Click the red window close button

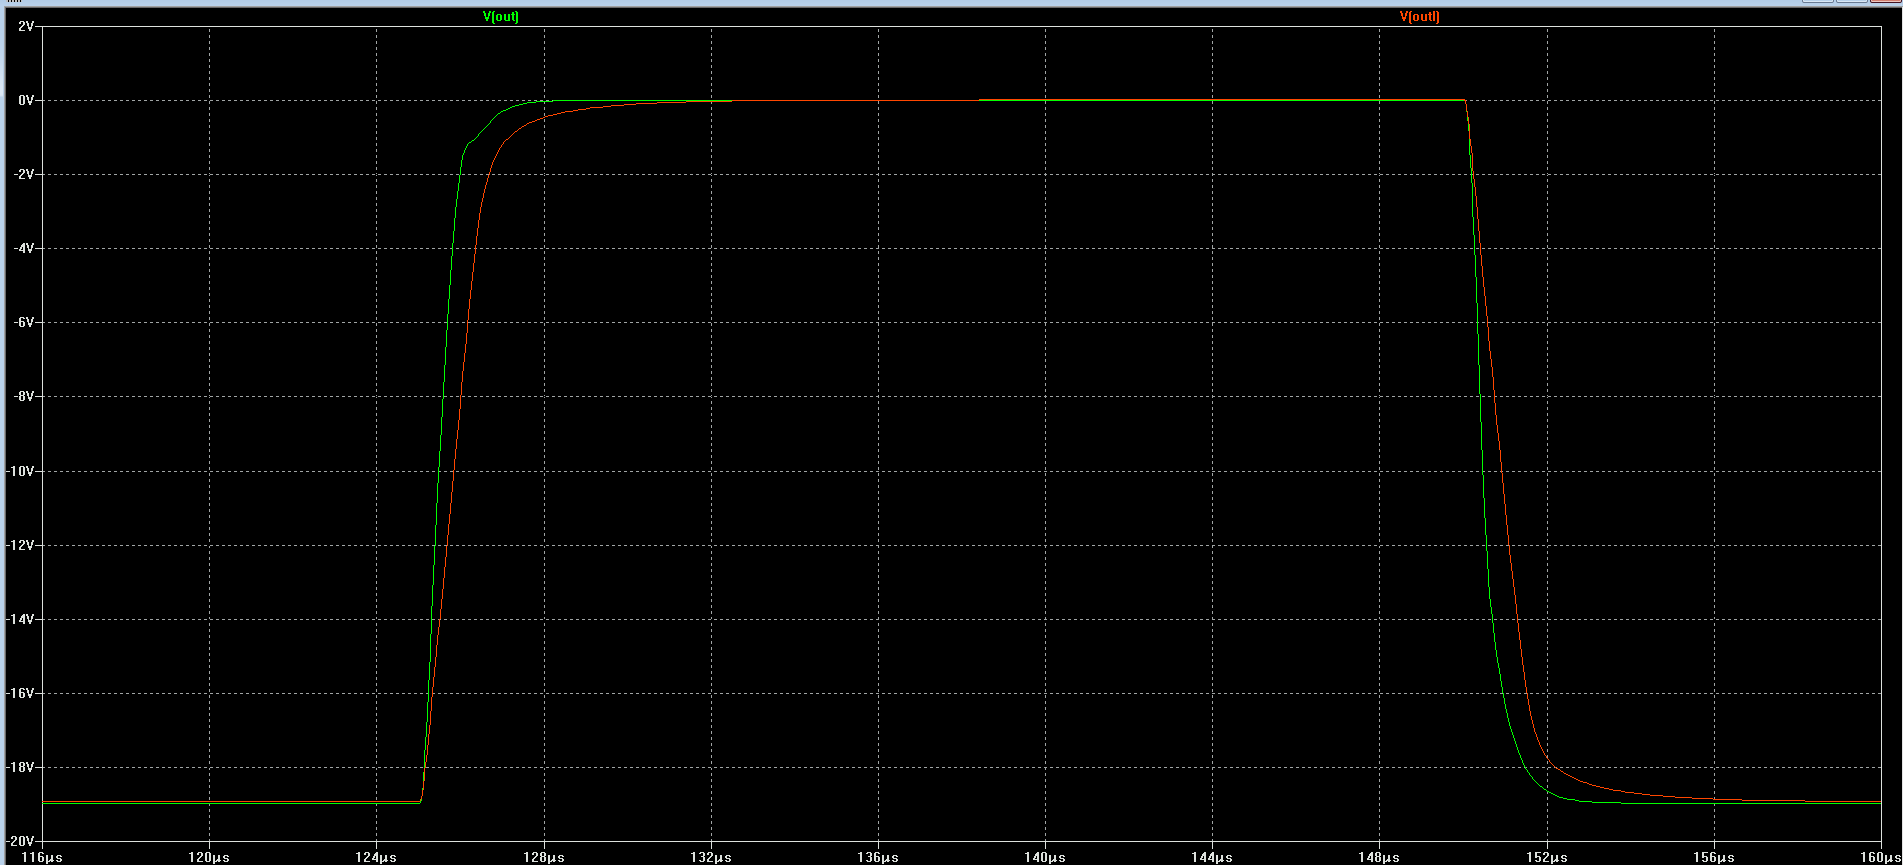point(1884,1)
